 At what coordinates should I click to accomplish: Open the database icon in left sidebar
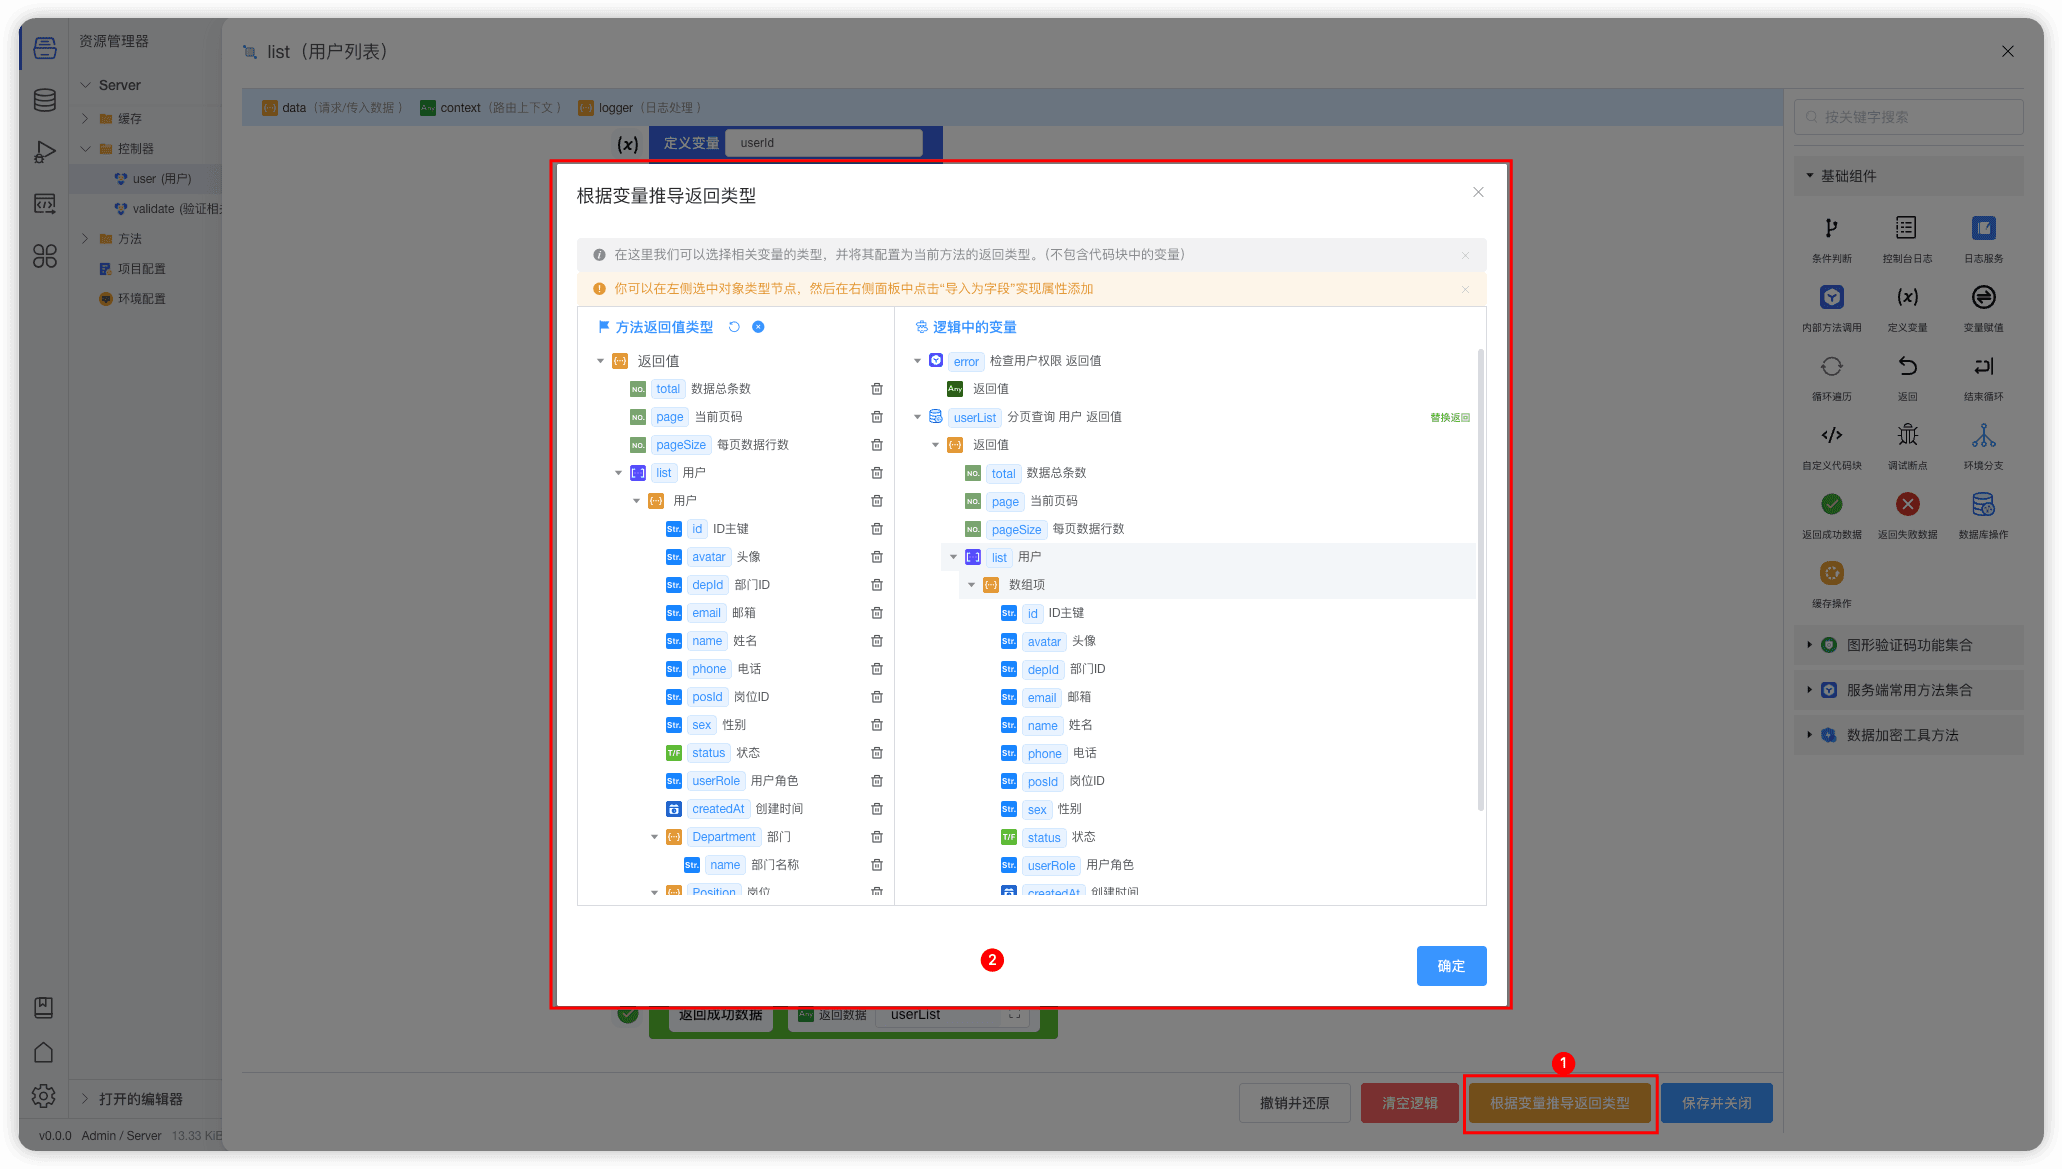tap(44, 100)
